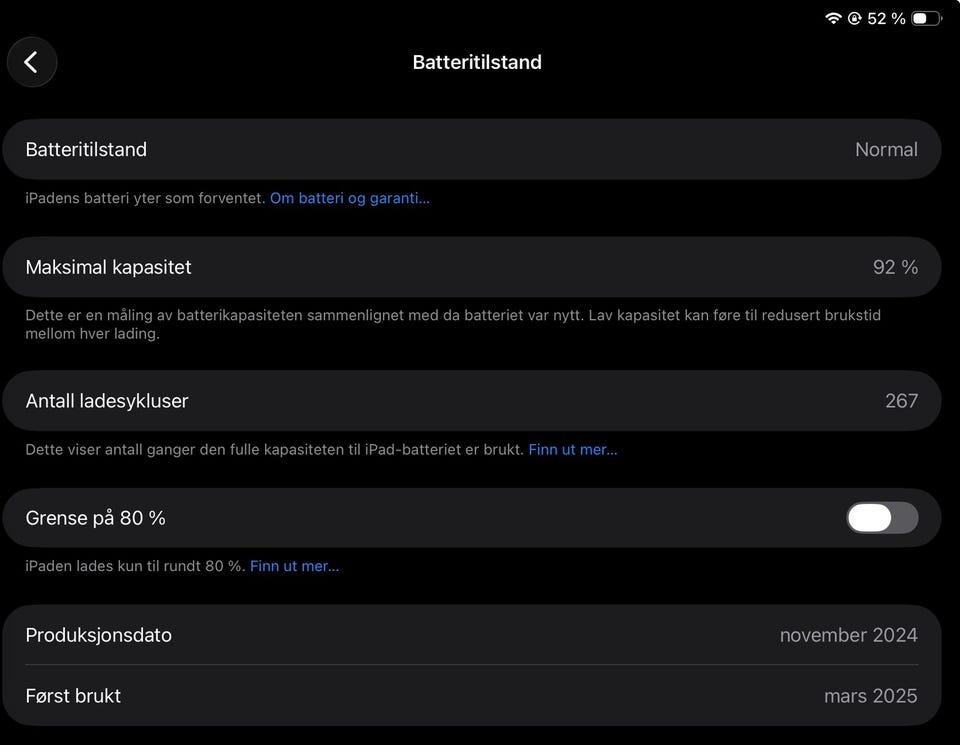Tap the november 2024 production date value

[848, 635]
